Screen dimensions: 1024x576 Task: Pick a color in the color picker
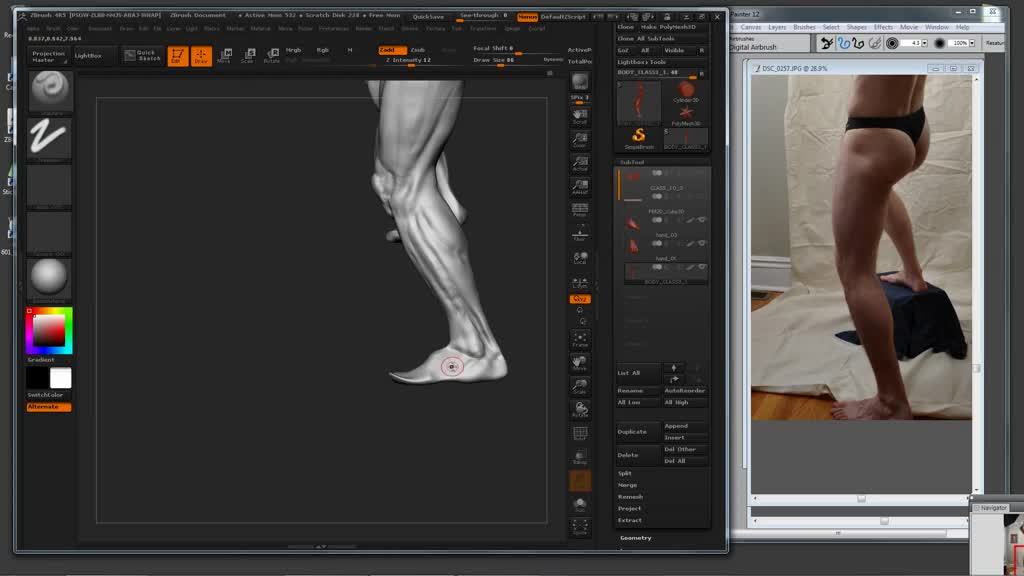(50, 330)
